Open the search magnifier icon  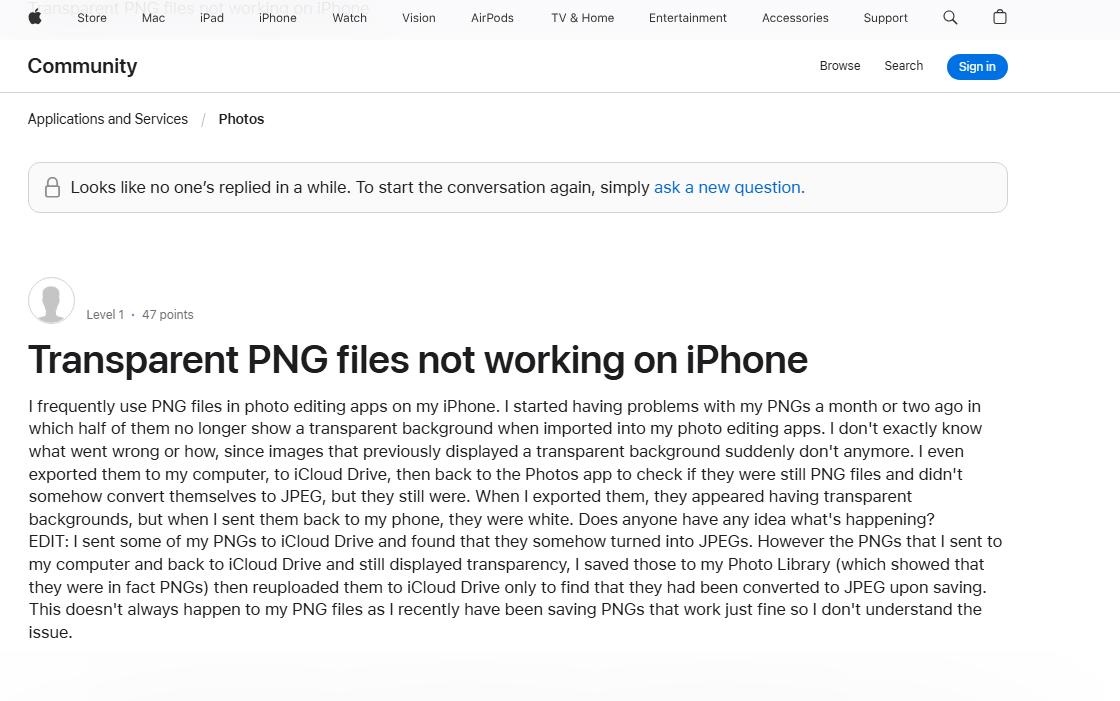tap(950, 17)
